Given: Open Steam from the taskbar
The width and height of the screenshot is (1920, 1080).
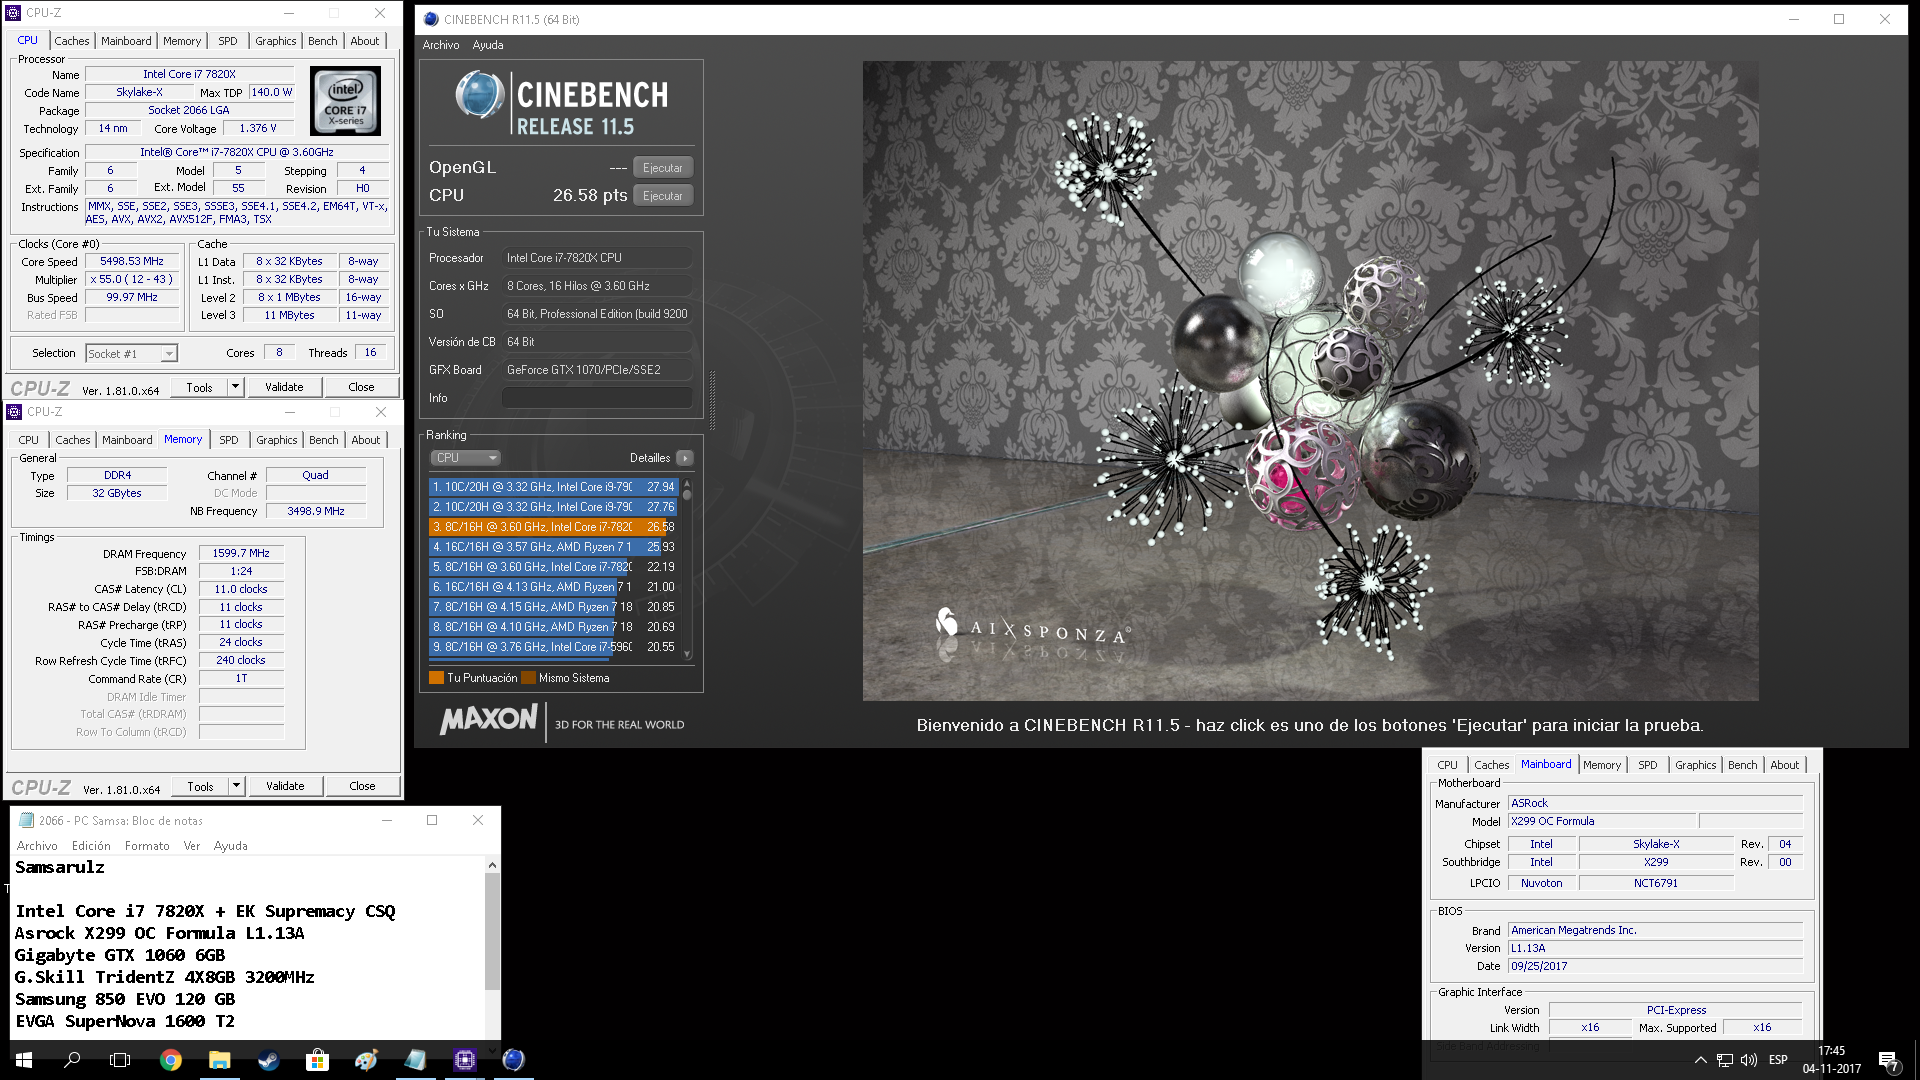Looking at the screenshot, I should (x=268, y=1060).
